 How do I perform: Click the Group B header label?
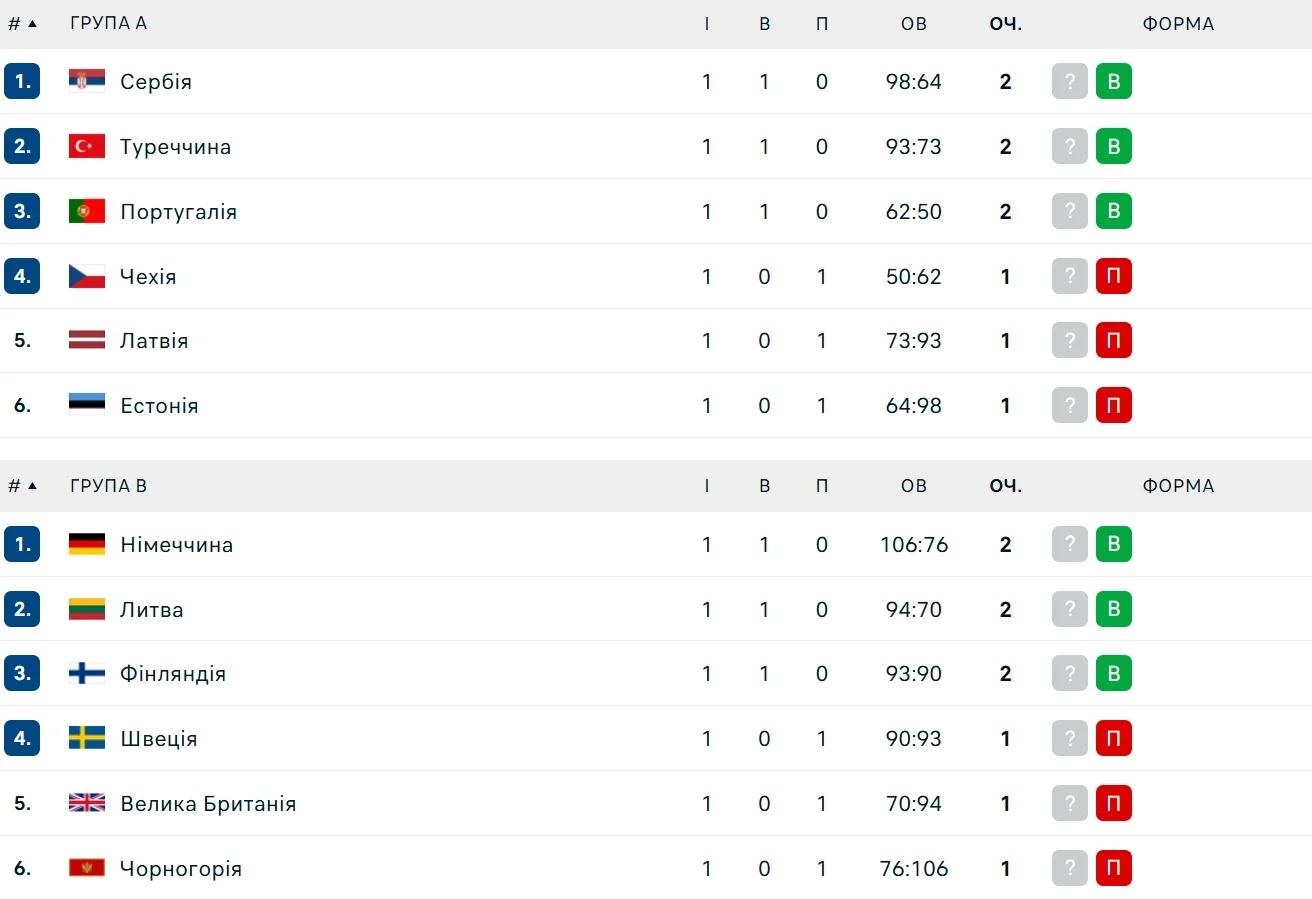tap(108, 486)
